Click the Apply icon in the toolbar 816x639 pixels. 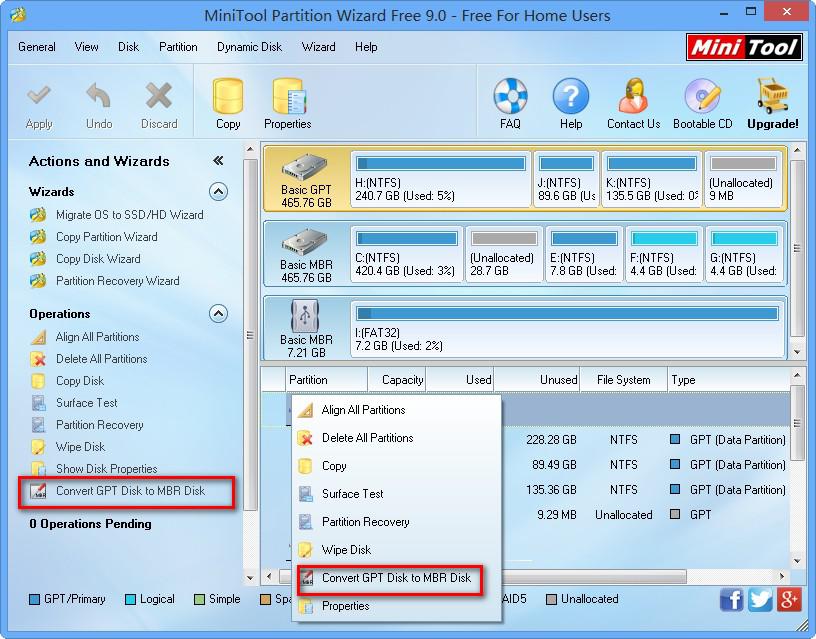39,101
